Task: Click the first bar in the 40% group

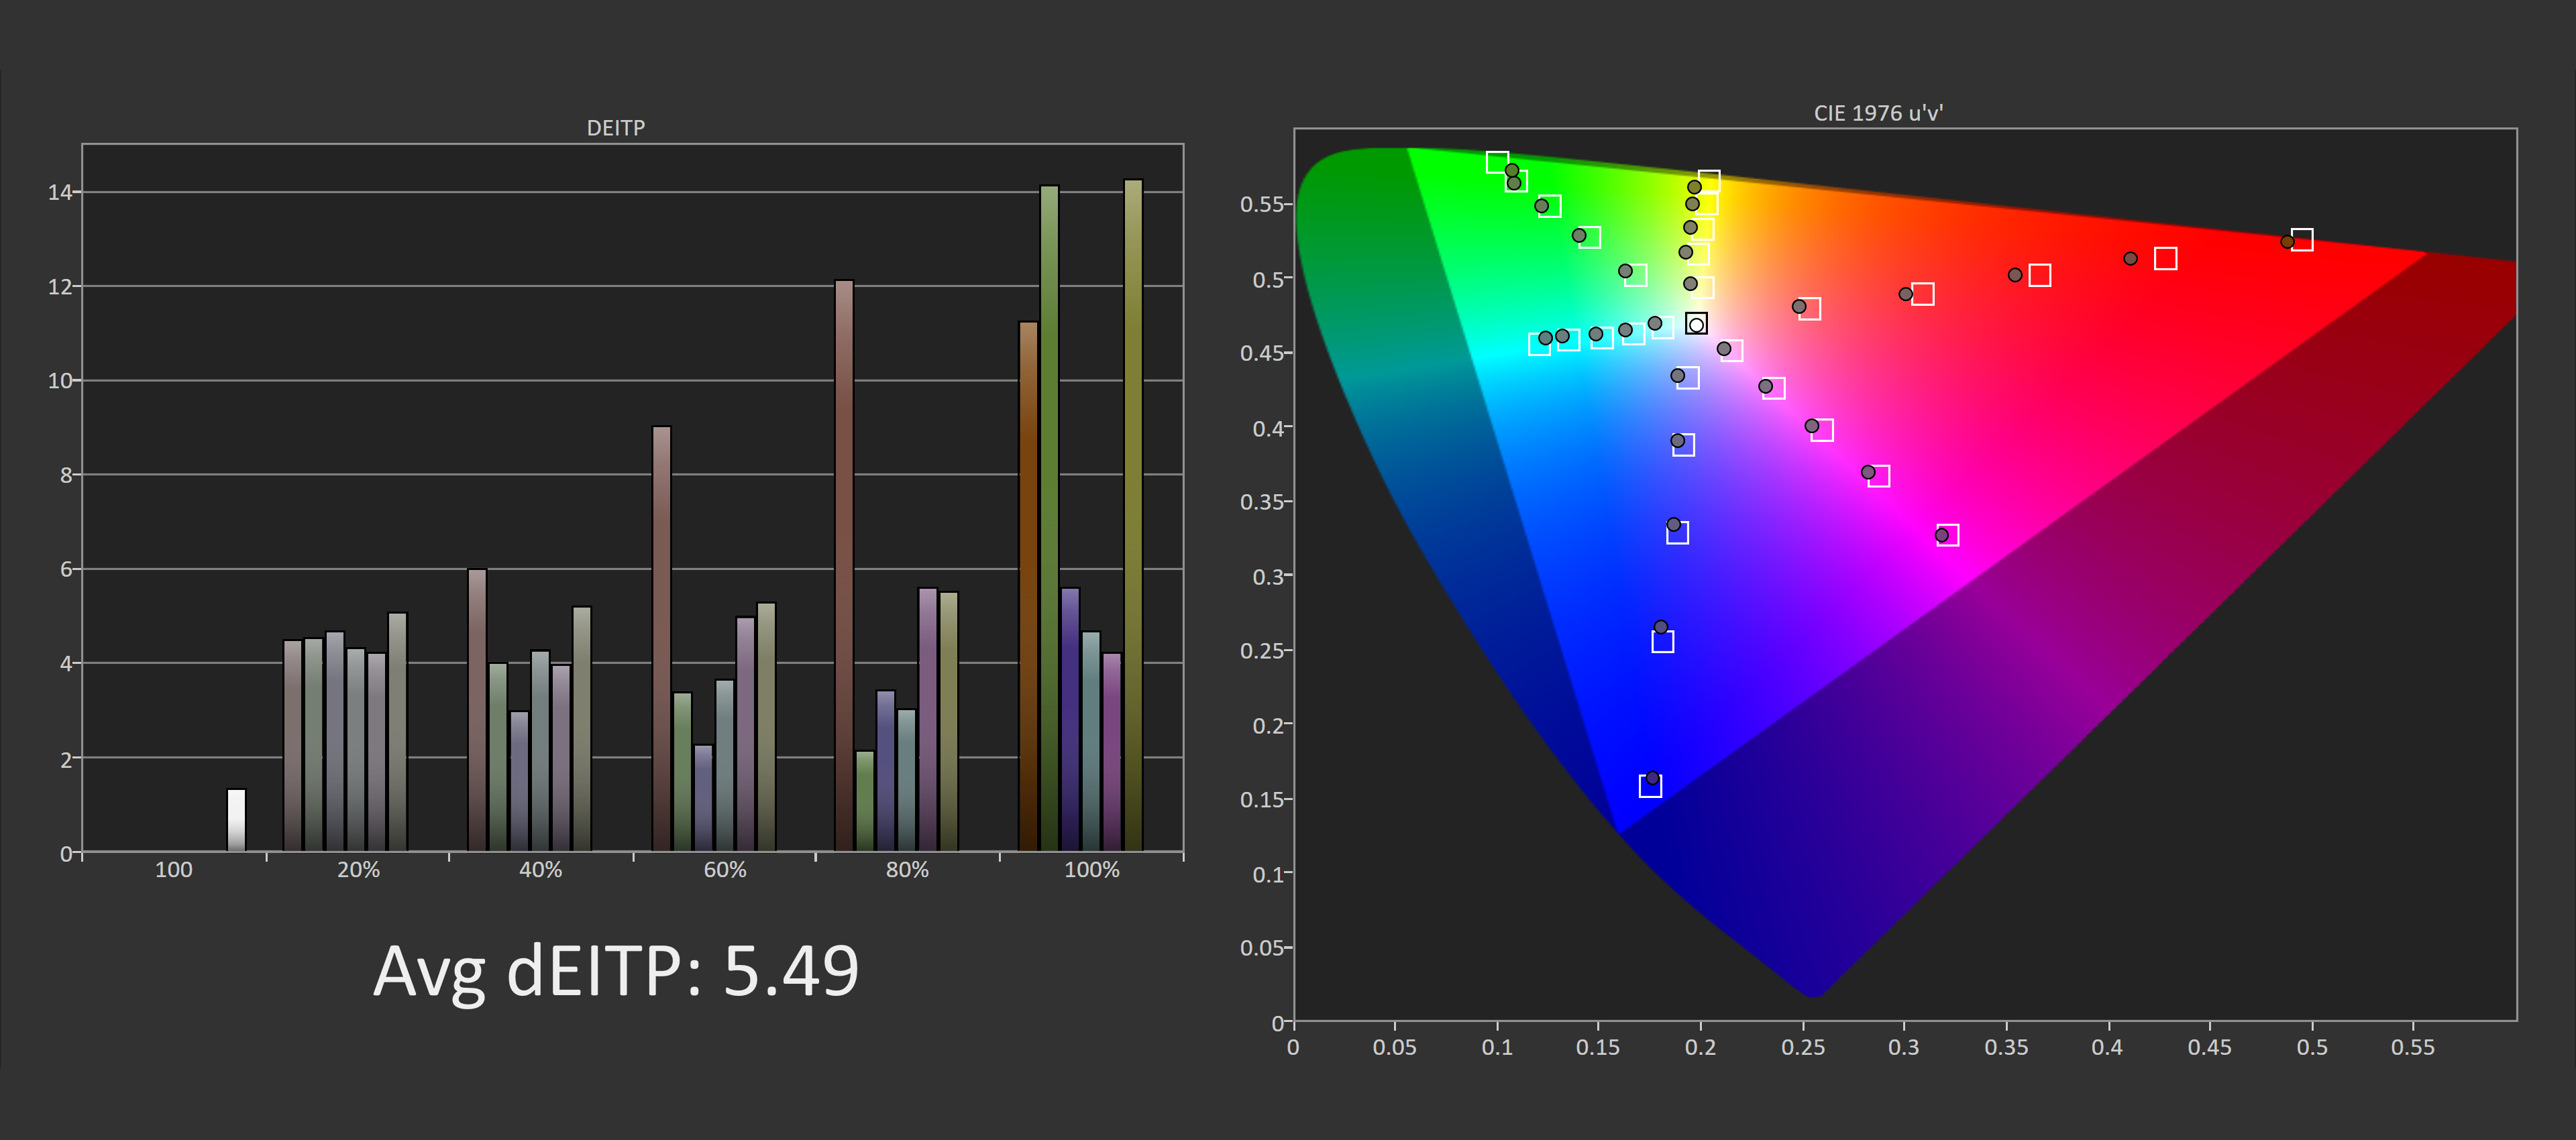Action: tap(477, 710)
